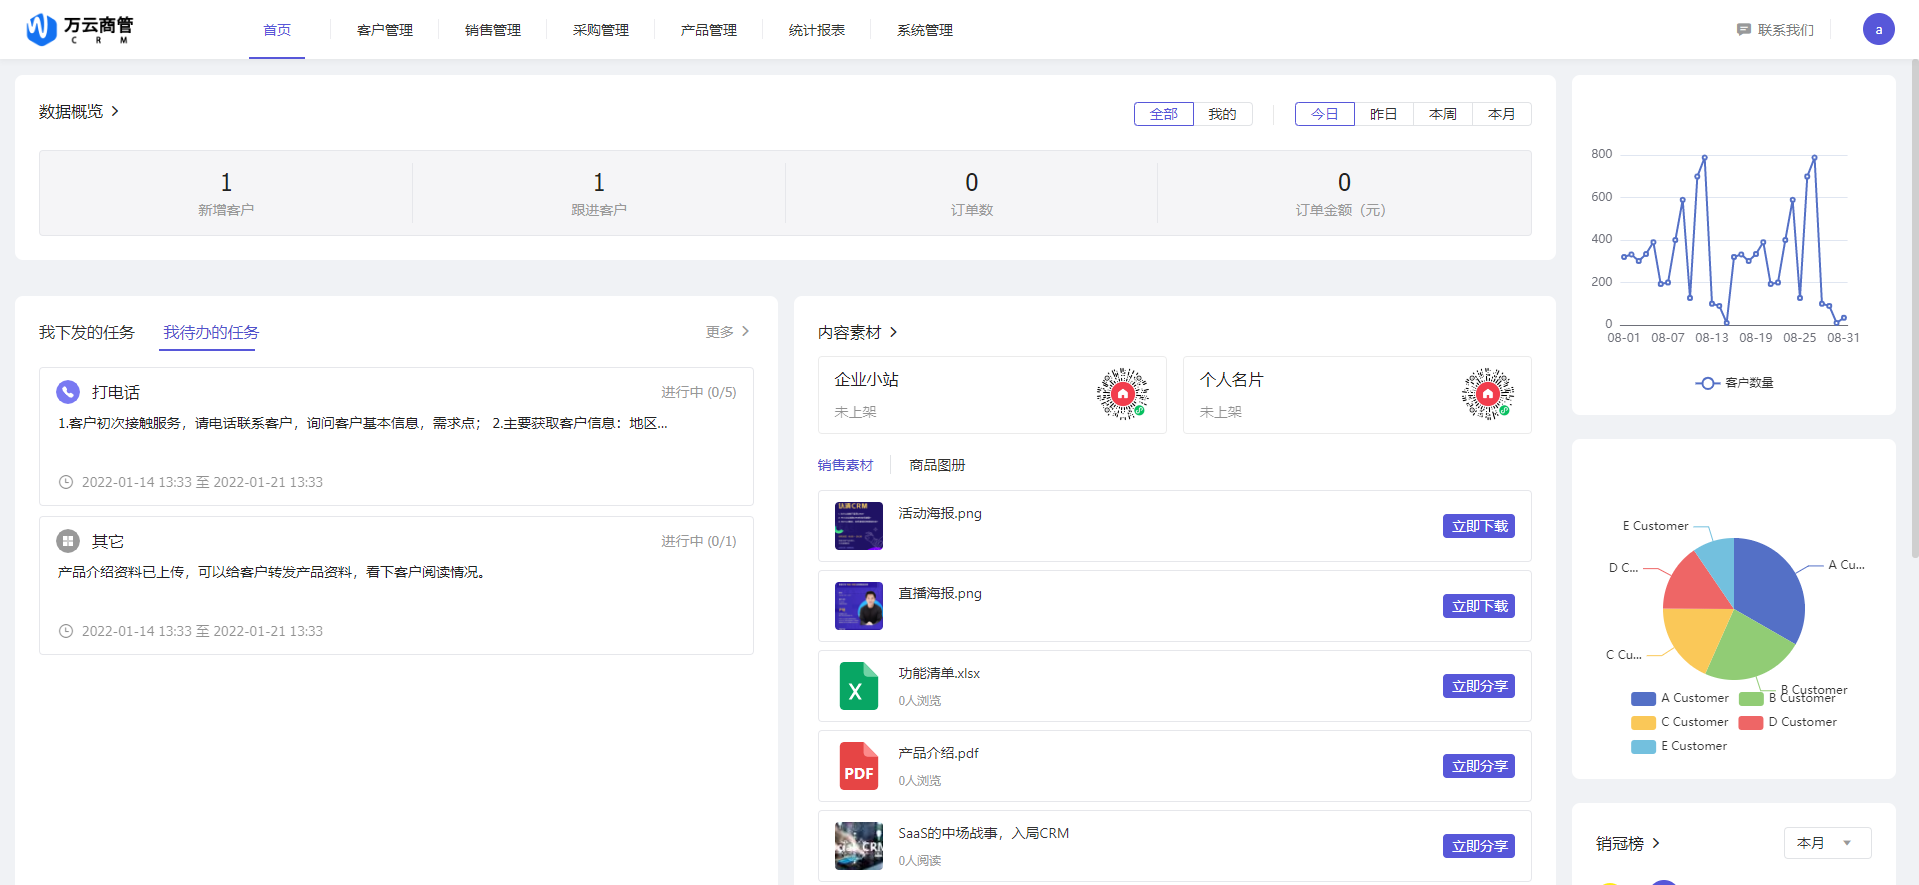
Task: Open the 个人名片 card
Action: tap(1357, 395)
